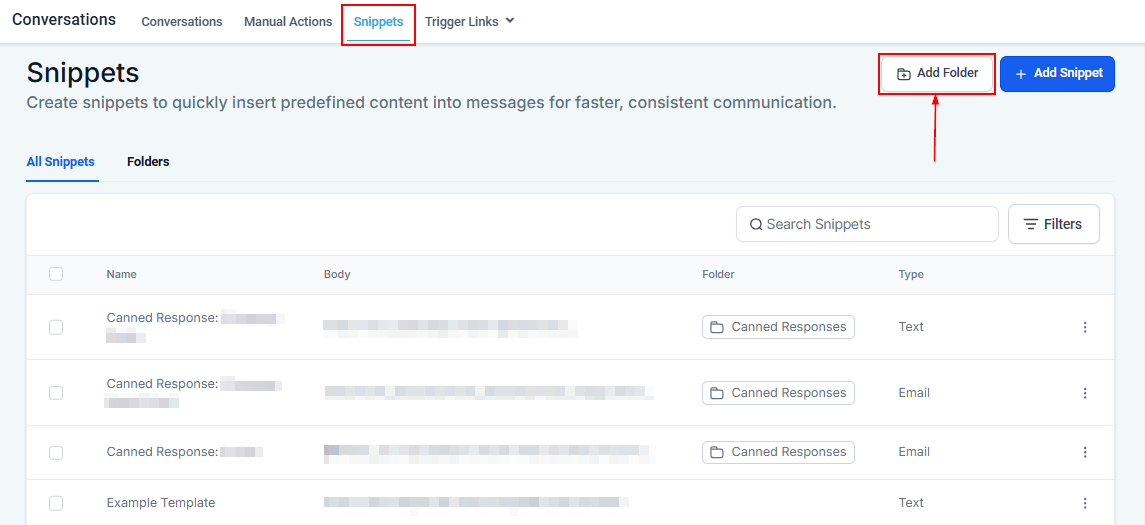Open three-dot menu for third snippet row

1085,452
